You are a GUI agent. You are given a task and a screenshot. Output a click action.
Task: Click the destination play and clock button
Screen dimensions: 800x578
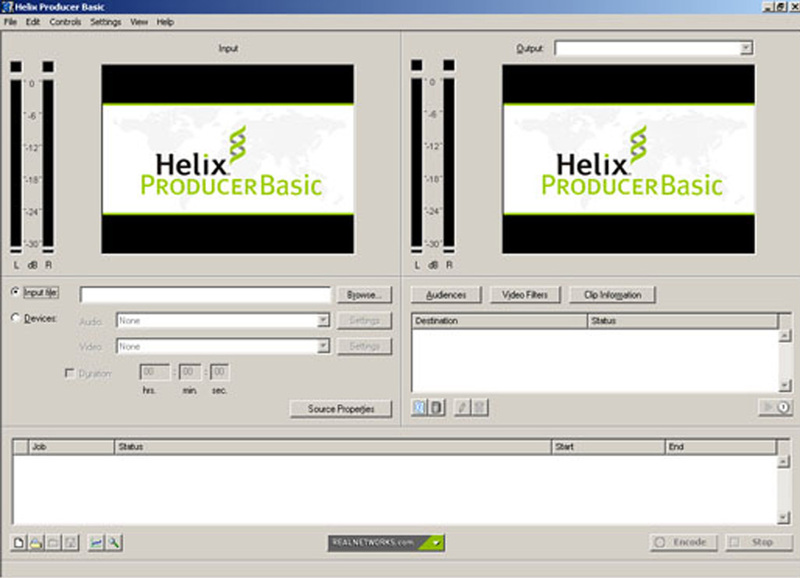coord(775,407)
